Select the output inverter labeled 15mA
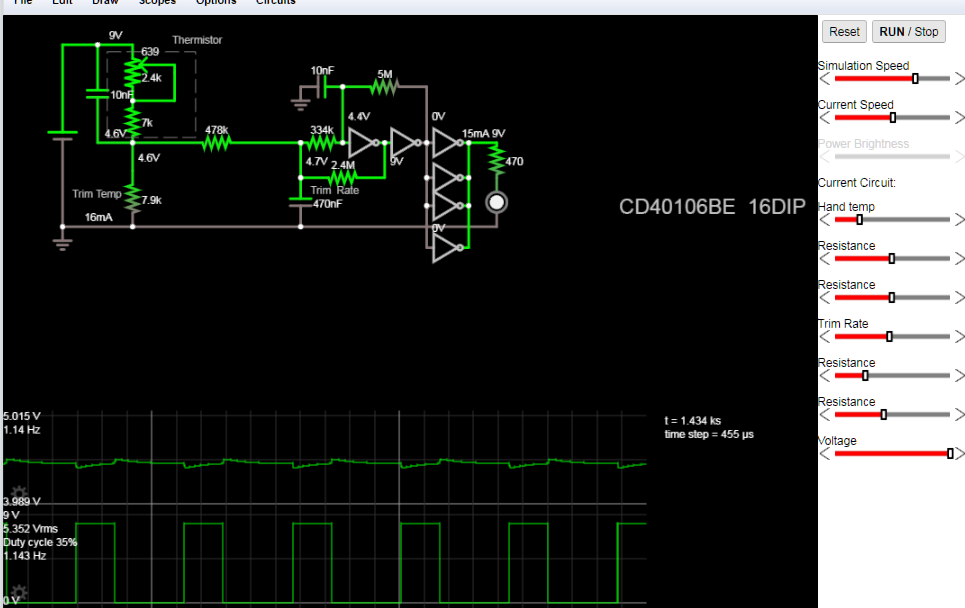 (448, 143)
